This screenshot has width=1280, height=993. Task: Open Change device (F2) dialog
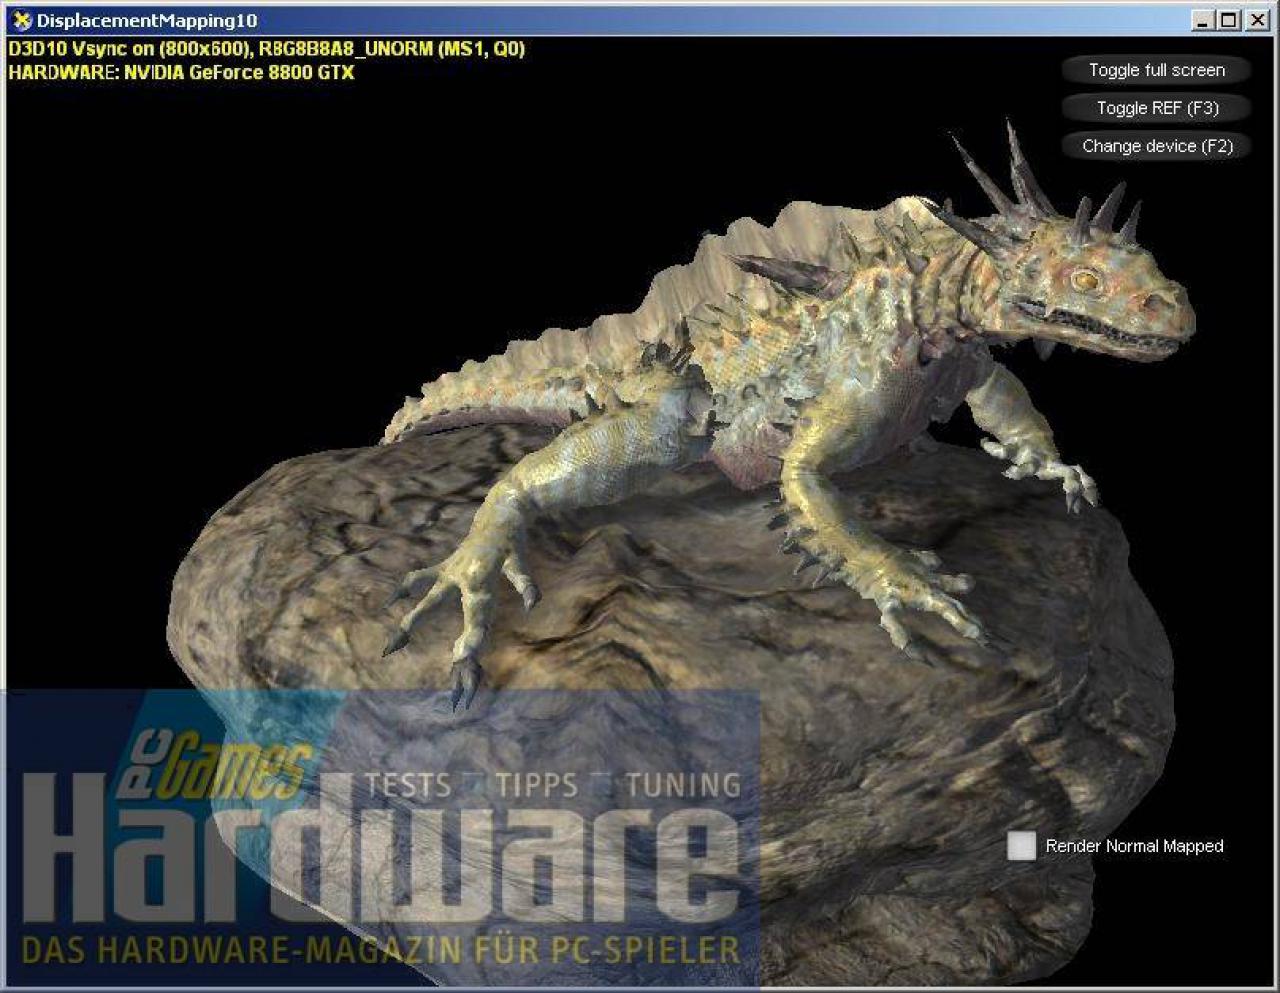pos(1156,146)
